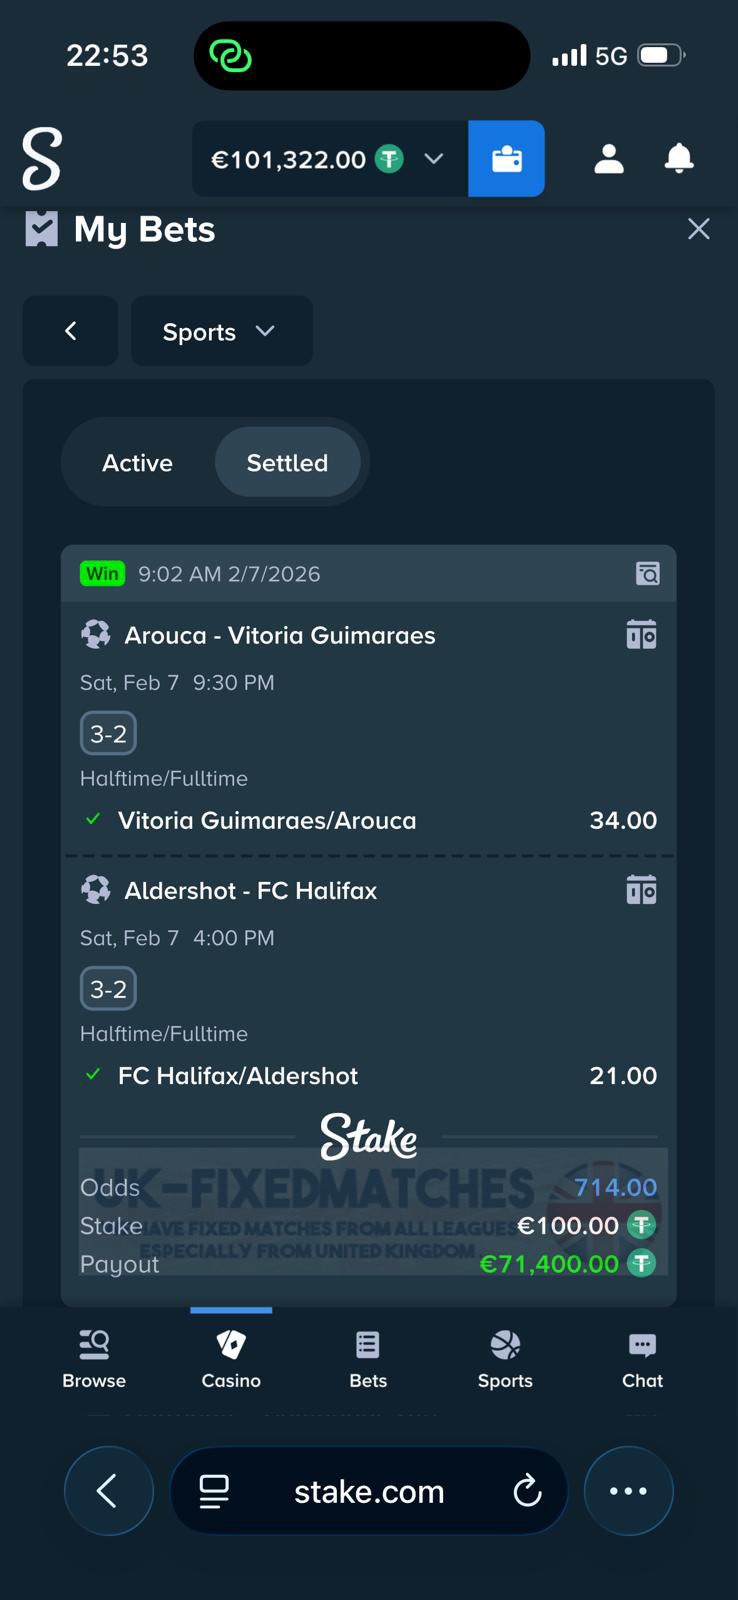
Task: Open match tracker for Aldershot - FC Halifax
Action: pyautogui.click(x=641, y=889)
